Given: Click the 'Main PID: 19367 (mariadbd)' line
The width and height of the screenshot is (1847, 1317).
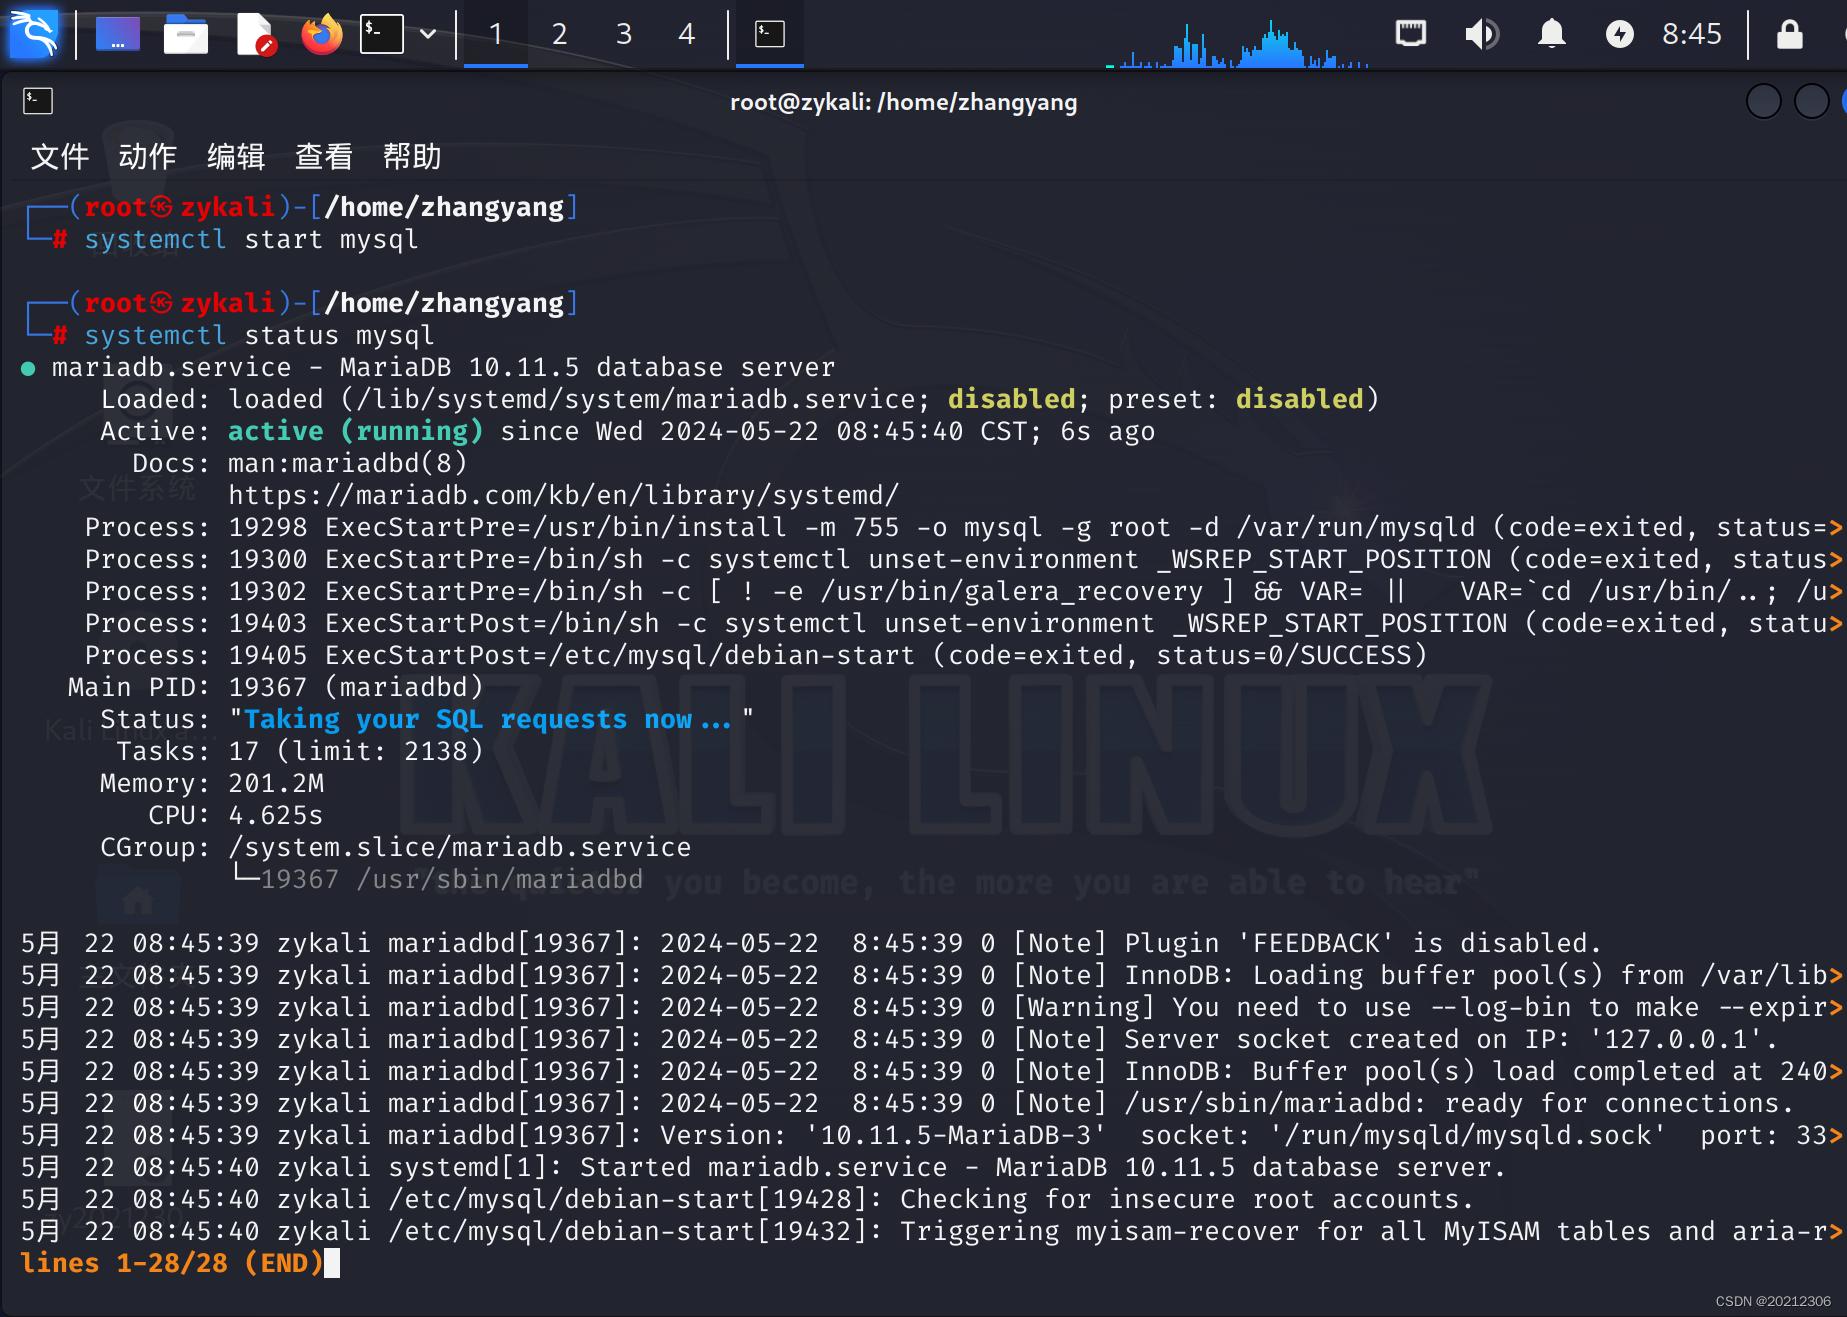Looking at the screenshot, I should tap(276, 687).
